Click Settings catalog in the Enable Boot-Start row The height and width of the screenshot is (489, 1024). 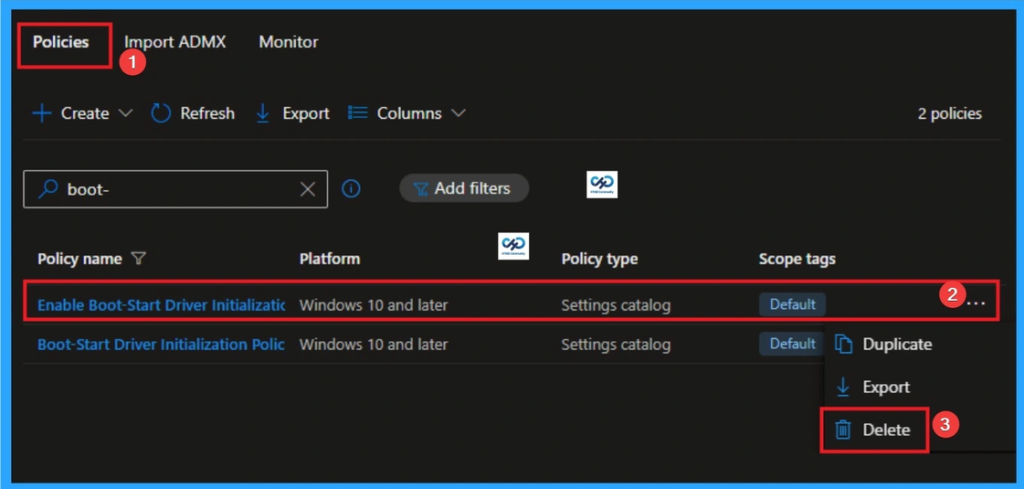pyautogui.click(x=616, y=305)
